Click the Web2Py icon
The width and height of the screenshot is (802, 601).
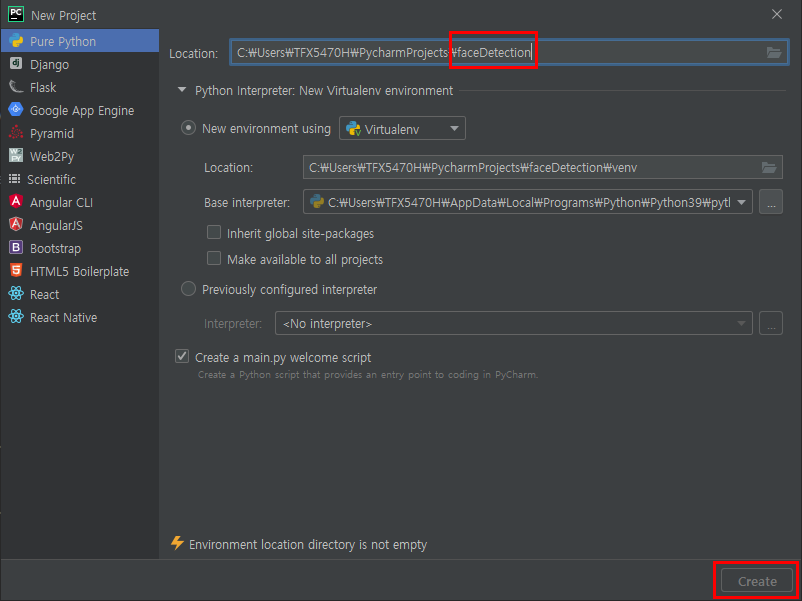click(x=16, y=155)
